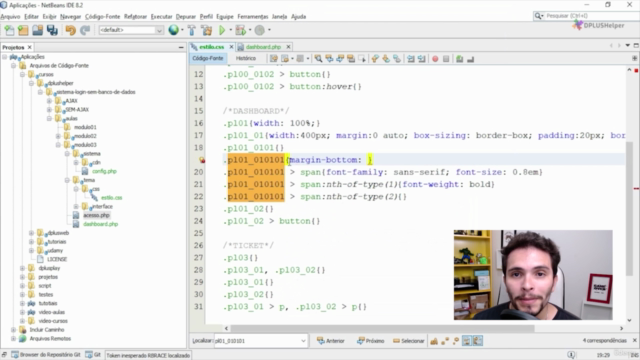Image resolution: width=640 pixels, height=360 pixels.
Task: Expand the dplusweb folder node
Action: click(x=31, y=233)
